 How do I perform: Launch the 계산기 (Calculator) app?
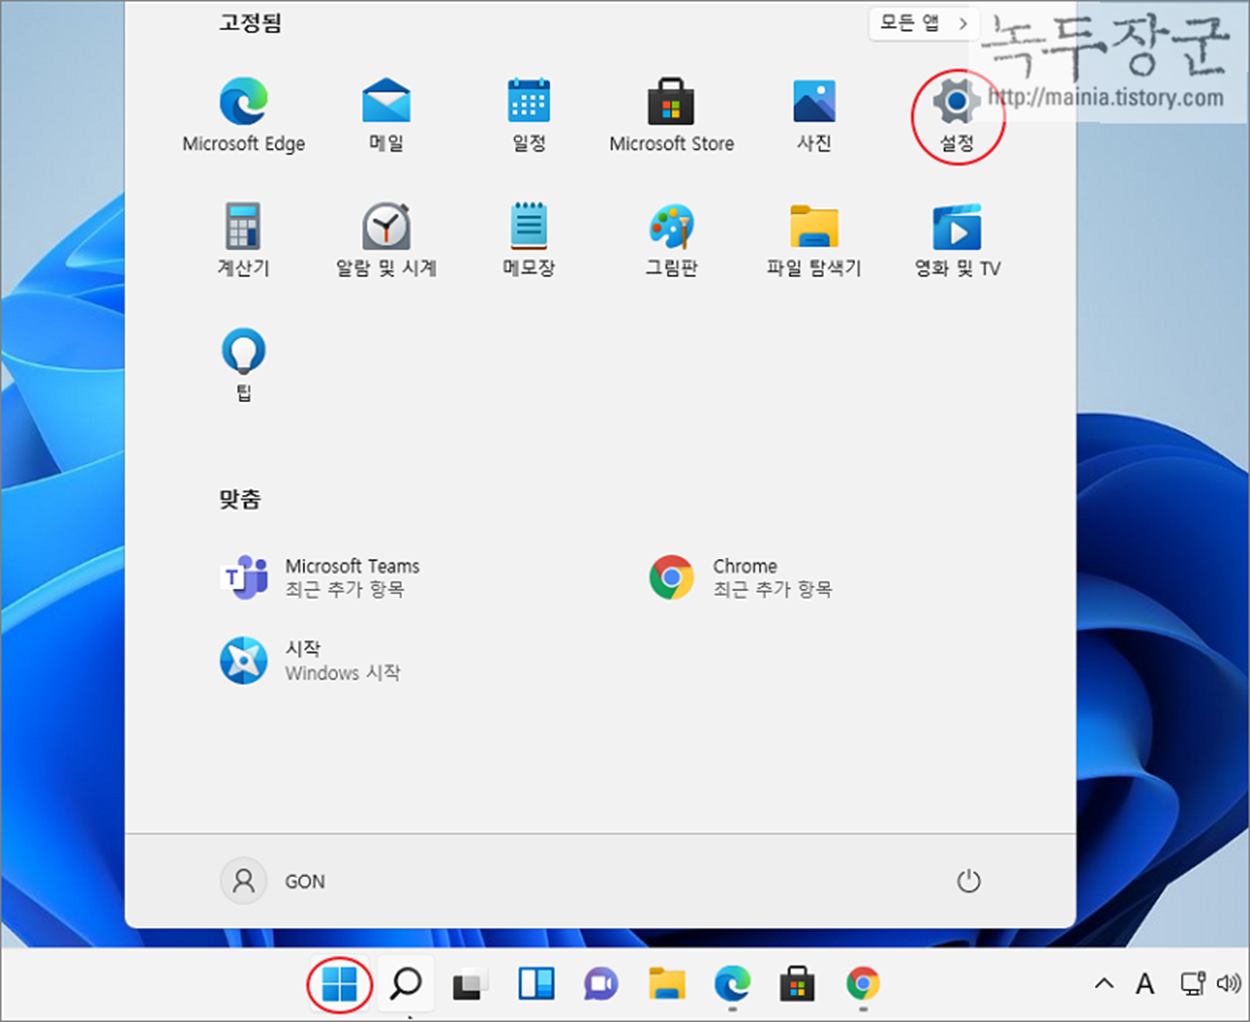(243, 240)
